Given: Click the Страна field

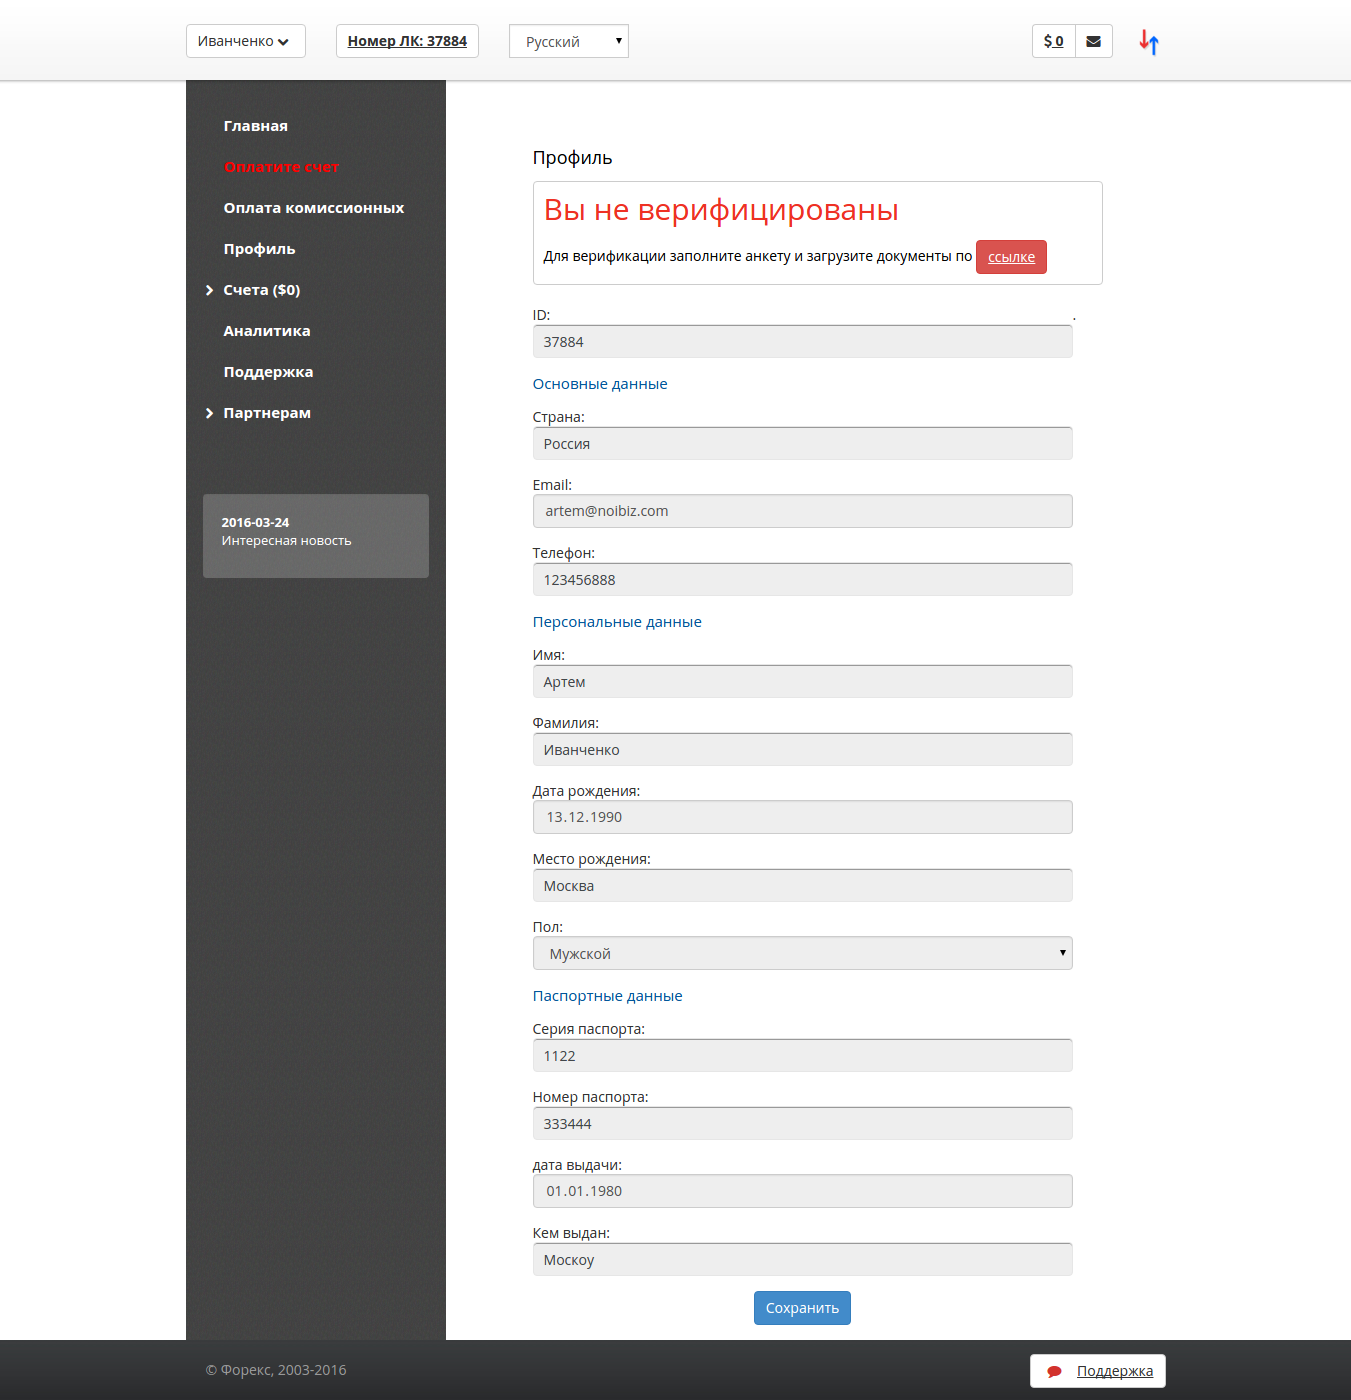Looking at the screenshot, I should (803, 443).
